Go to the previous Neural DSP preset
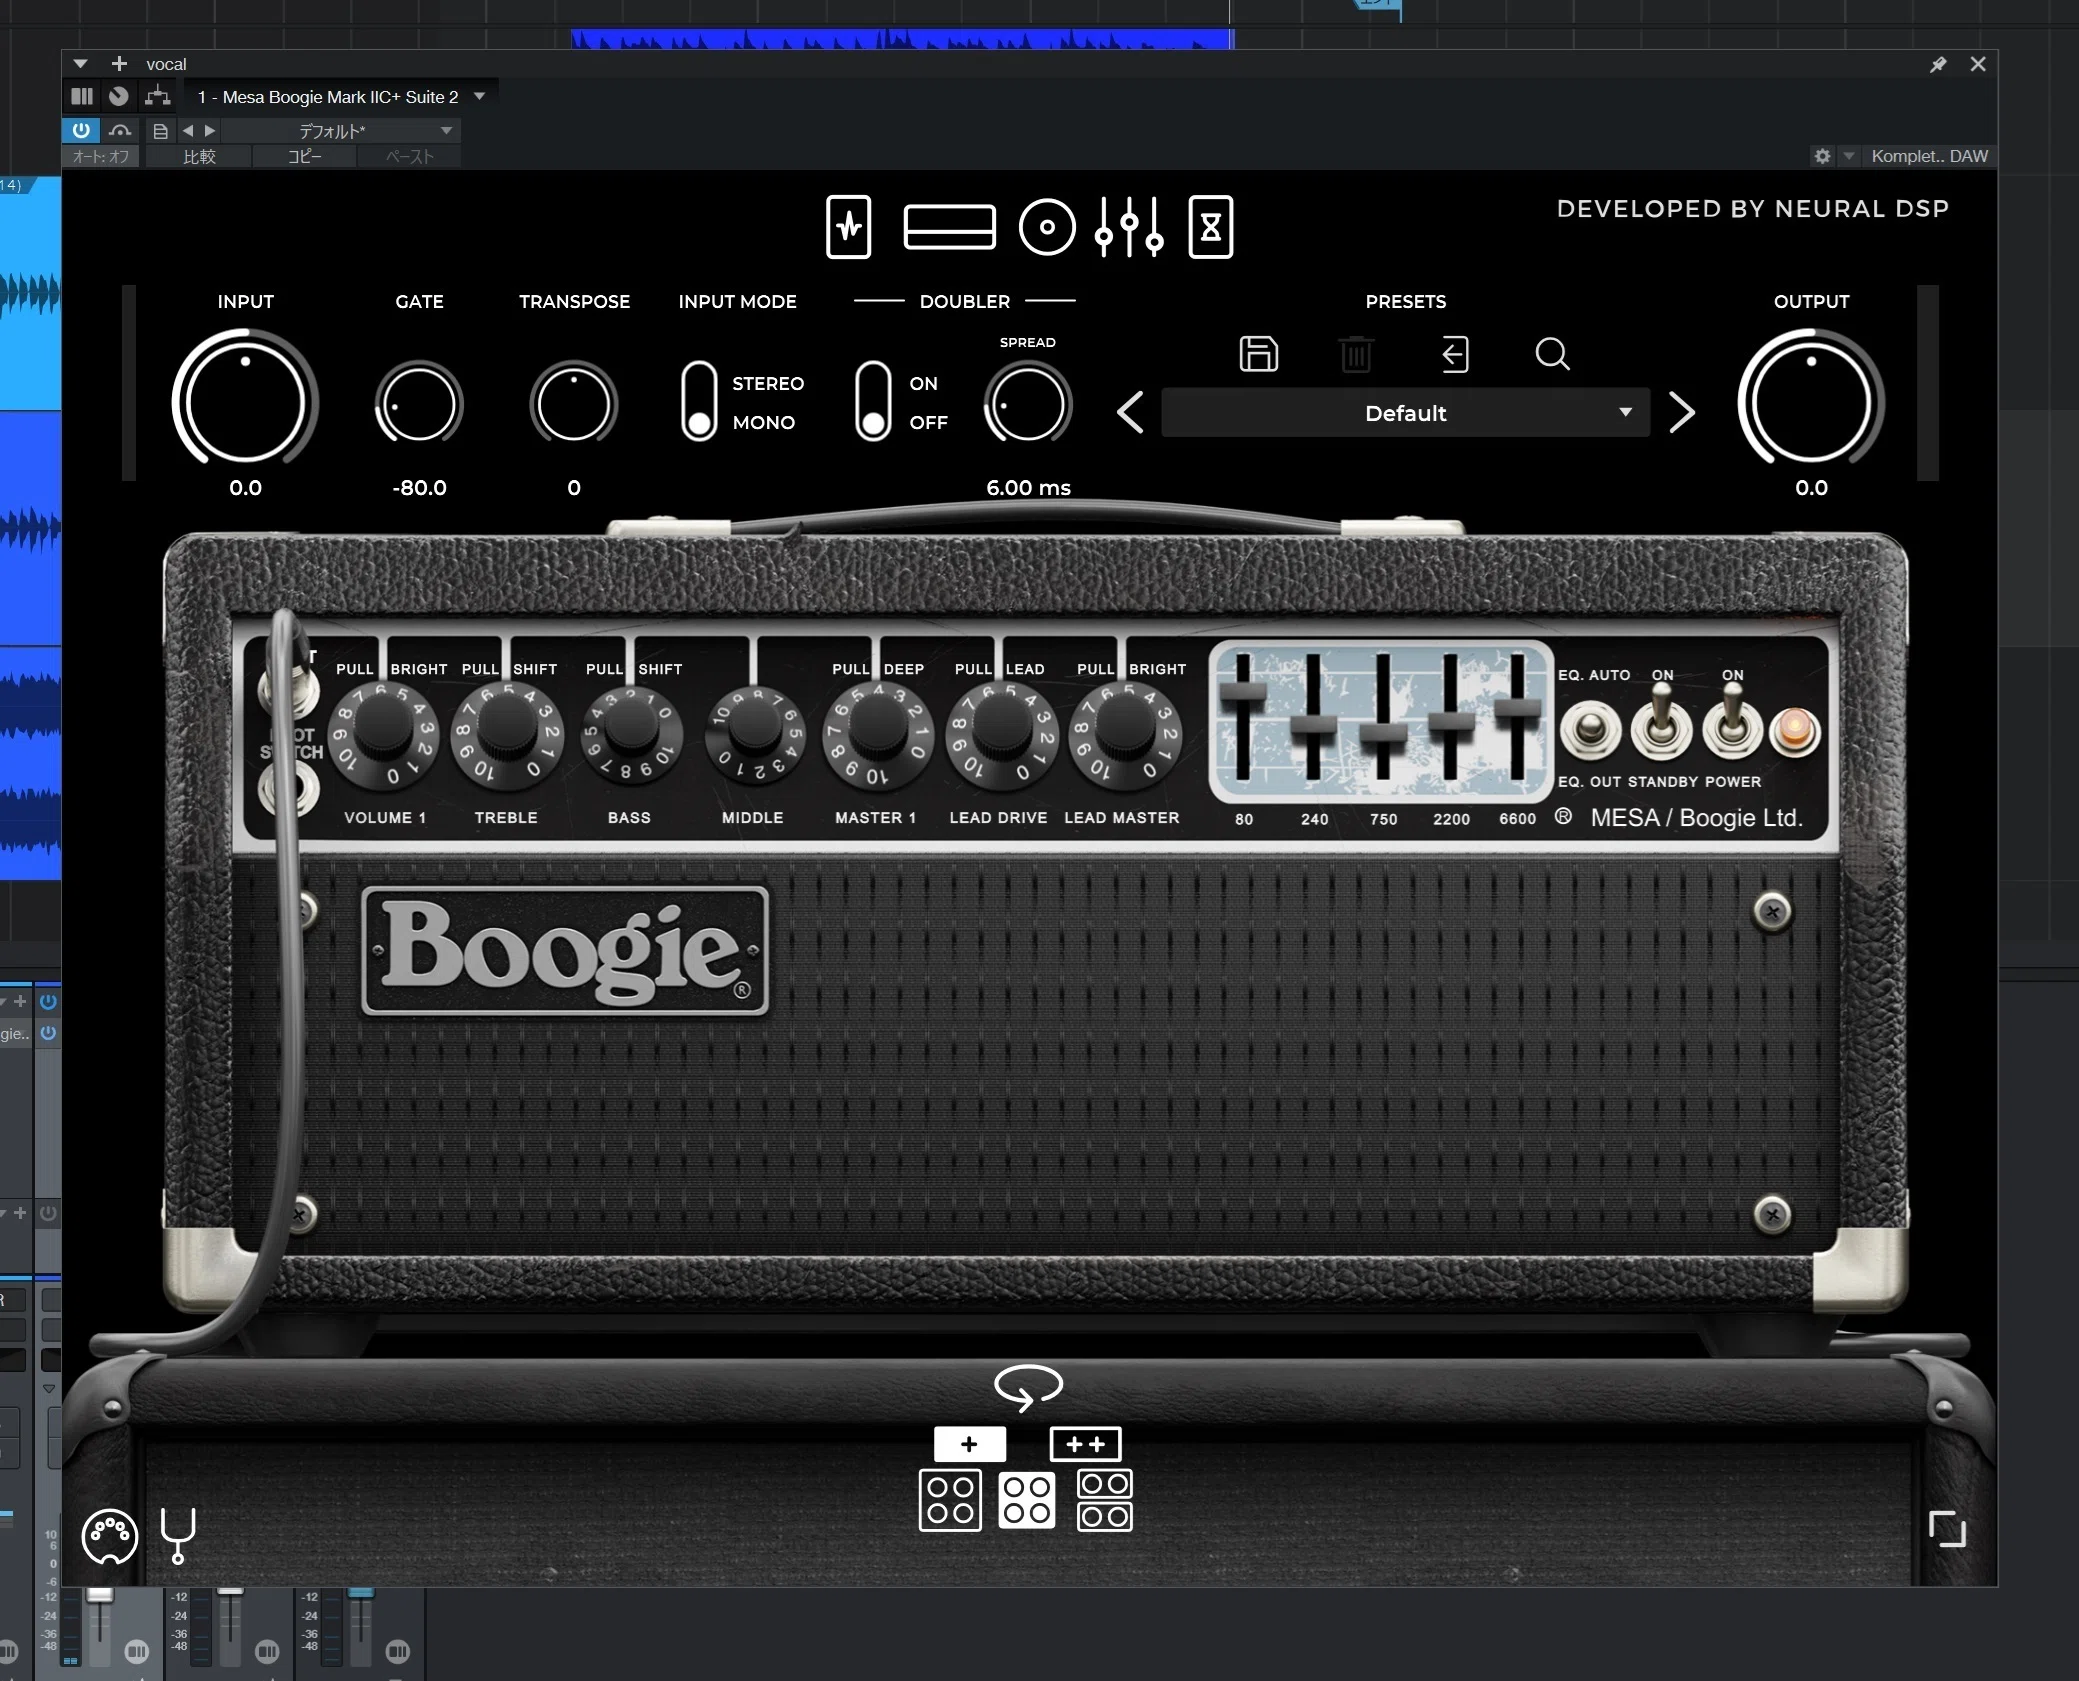Screen dimensions: 2079x1681 coord(1131,412)
